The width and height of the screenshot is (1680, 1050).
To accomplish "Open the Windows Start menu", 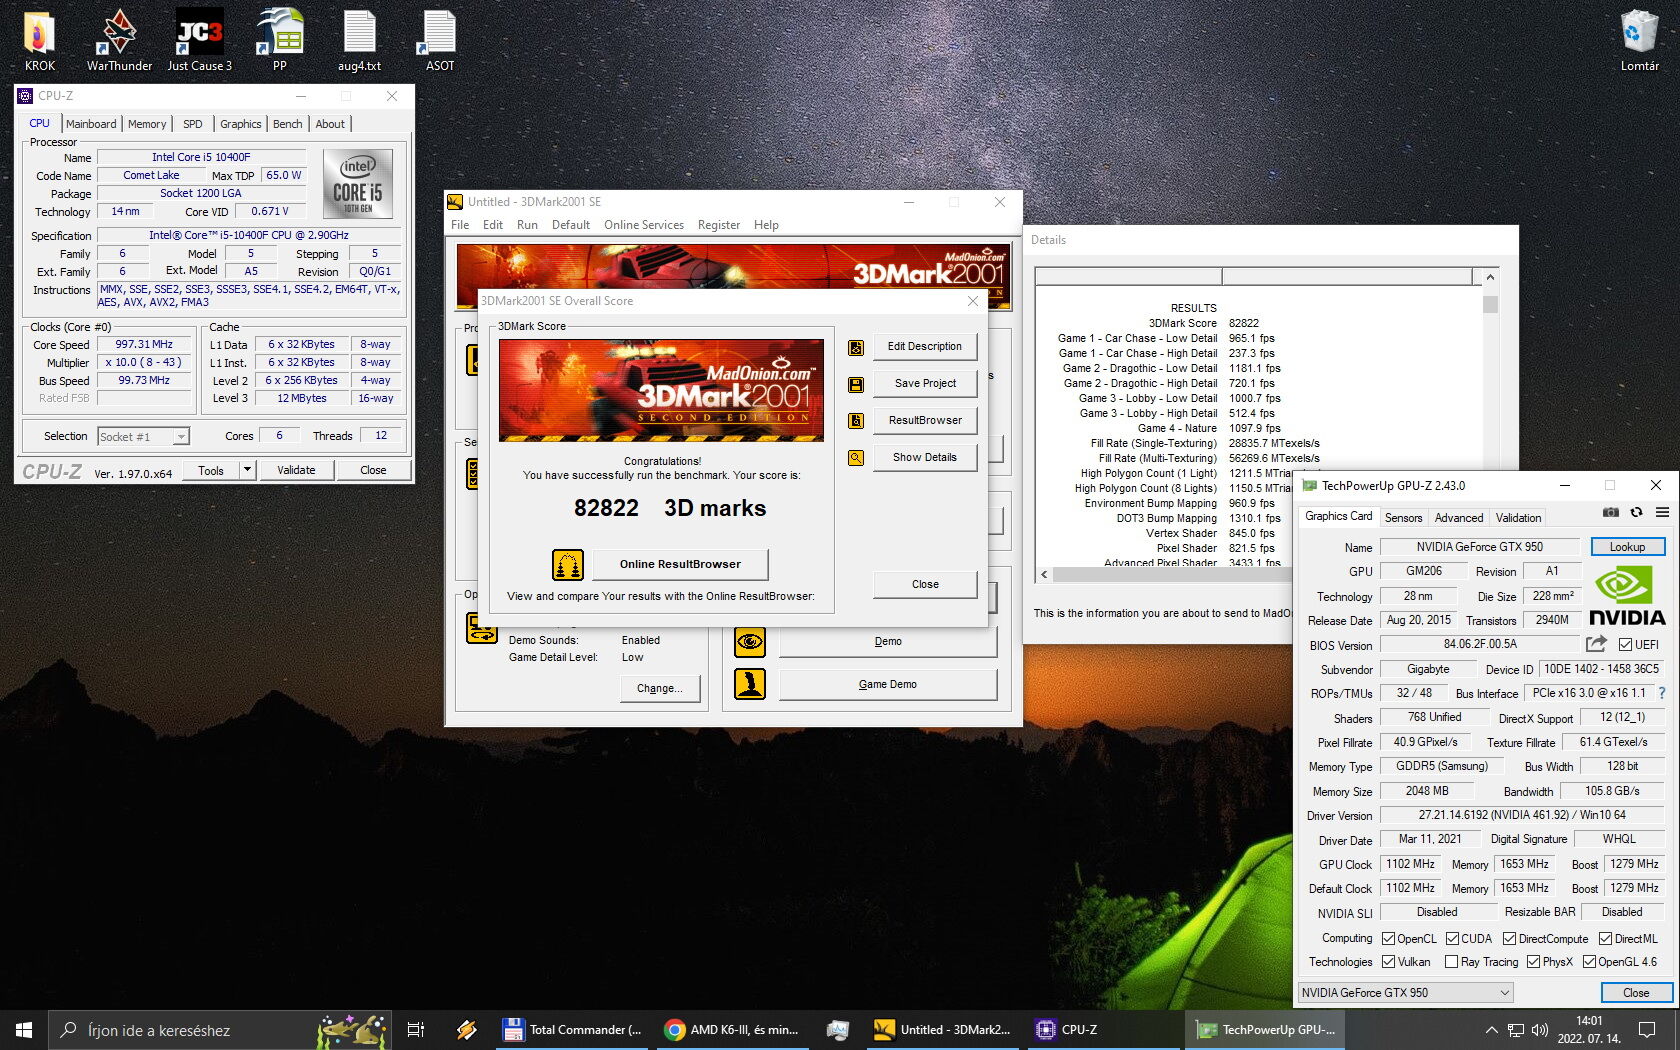I will coord(24,1029).
